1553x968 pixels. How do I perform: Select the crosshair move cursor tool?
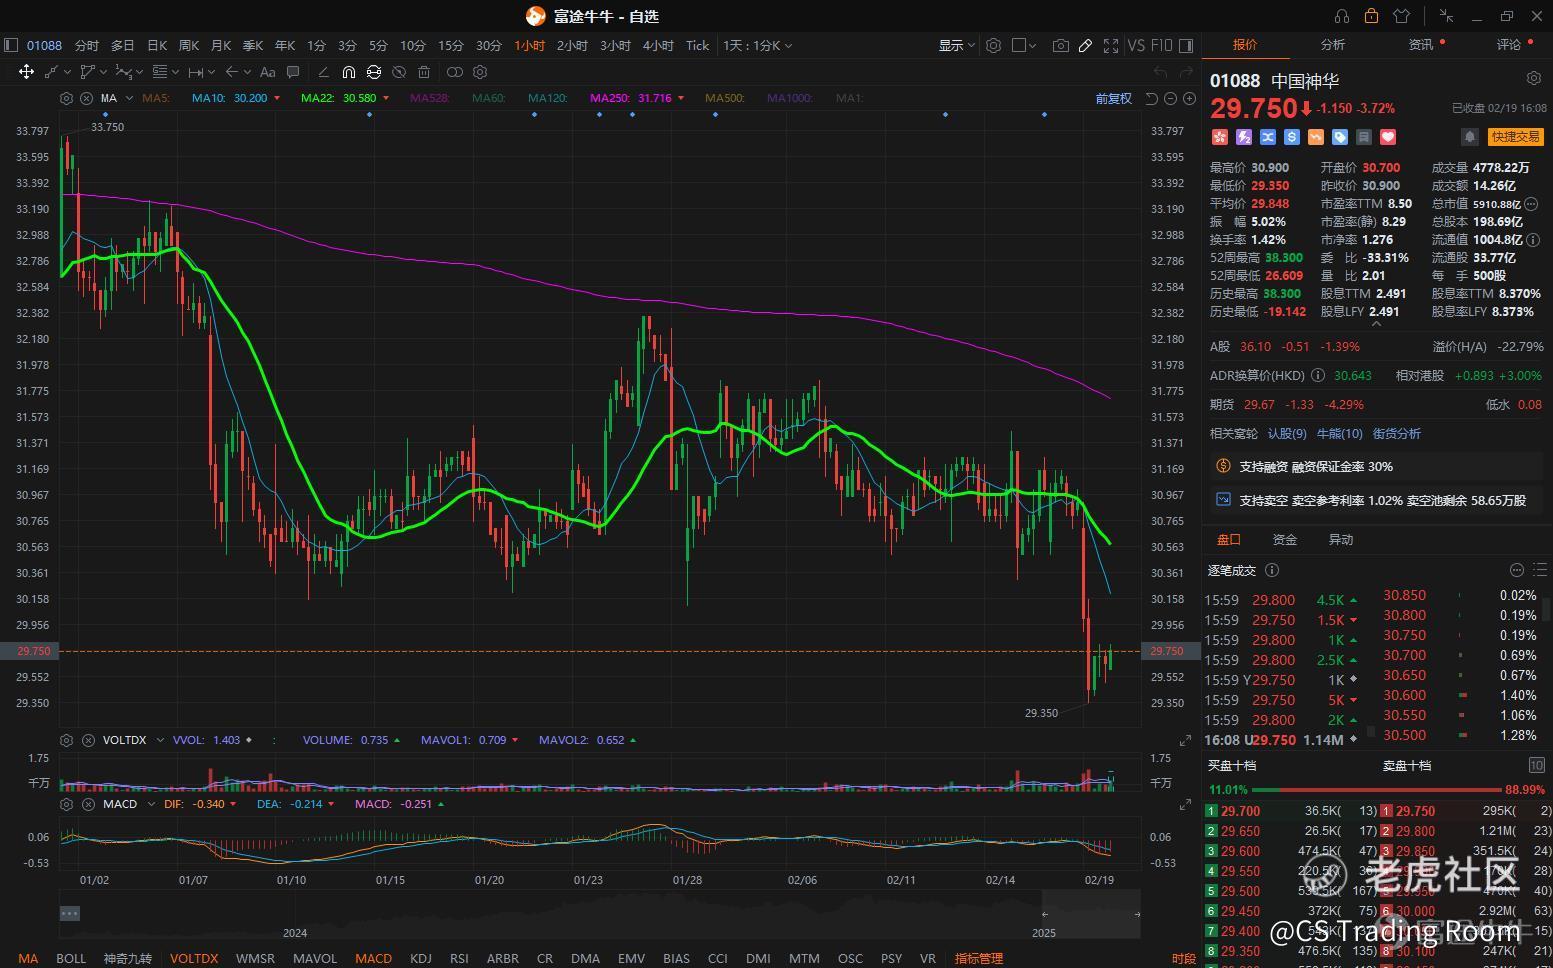click(26, 72)
